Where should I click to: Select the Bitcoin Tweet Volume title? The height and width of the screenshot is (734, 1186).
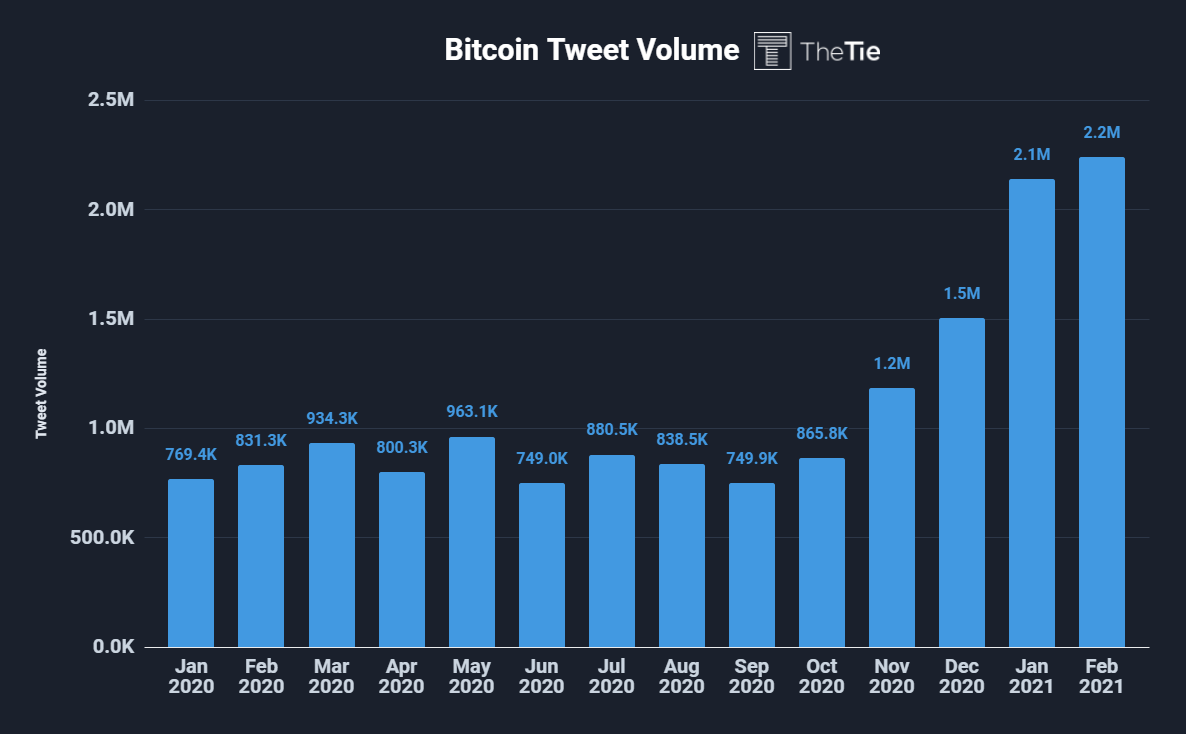(x=591, y=50)
